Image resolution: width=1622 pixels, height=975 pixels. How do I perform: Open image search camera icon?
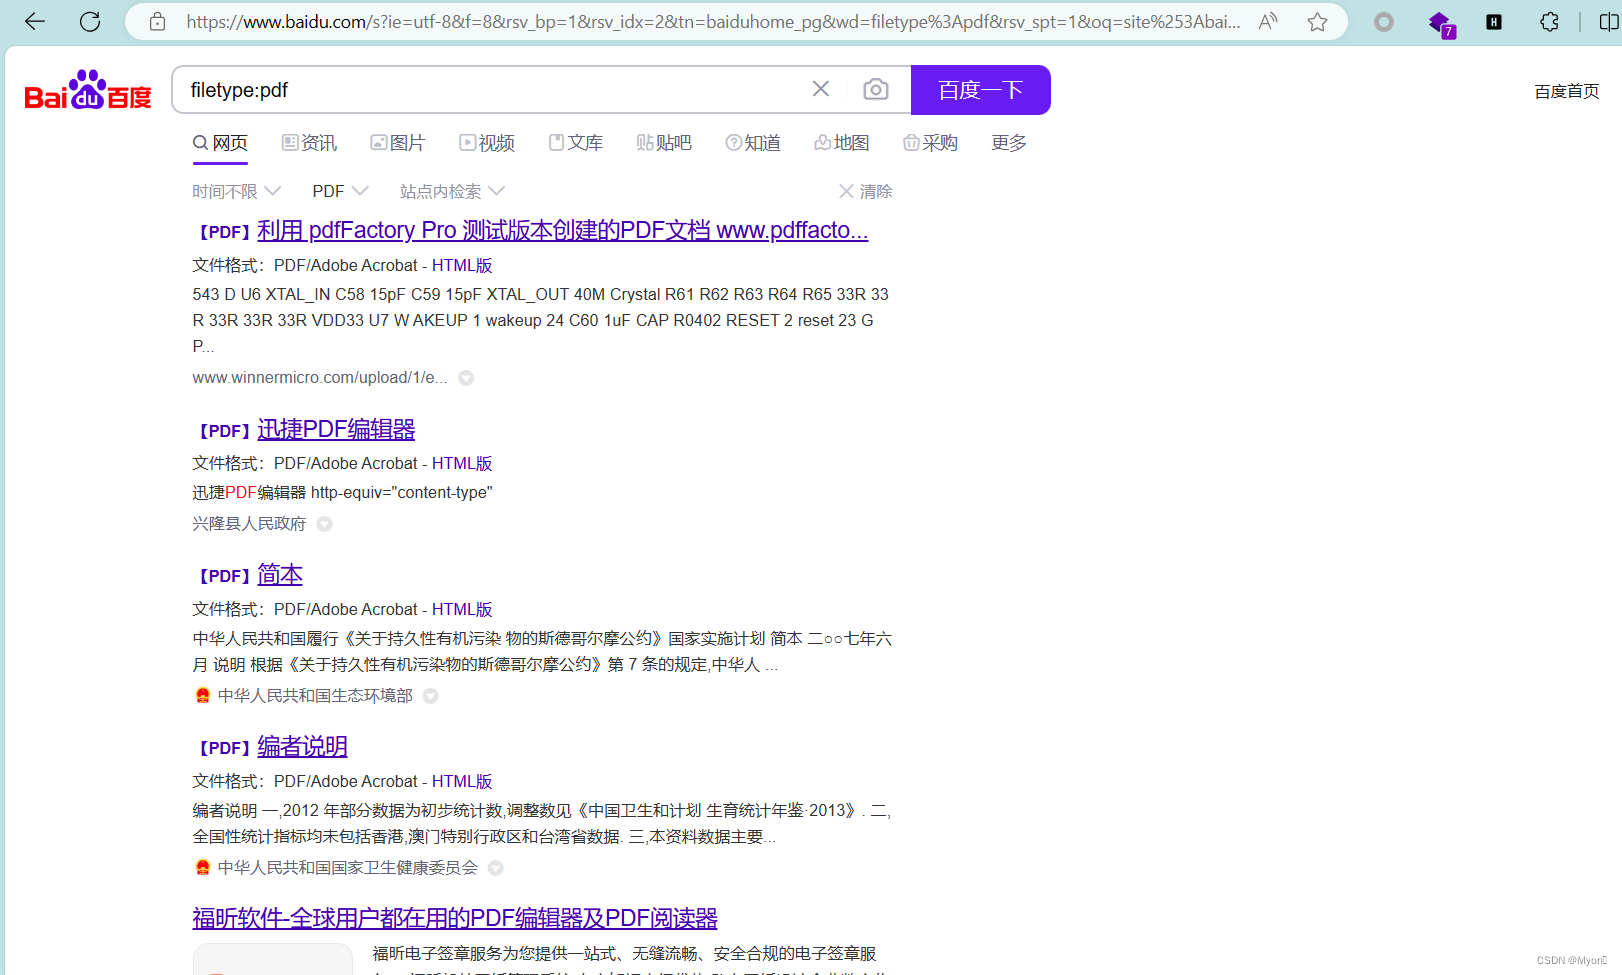pos(876,89)
